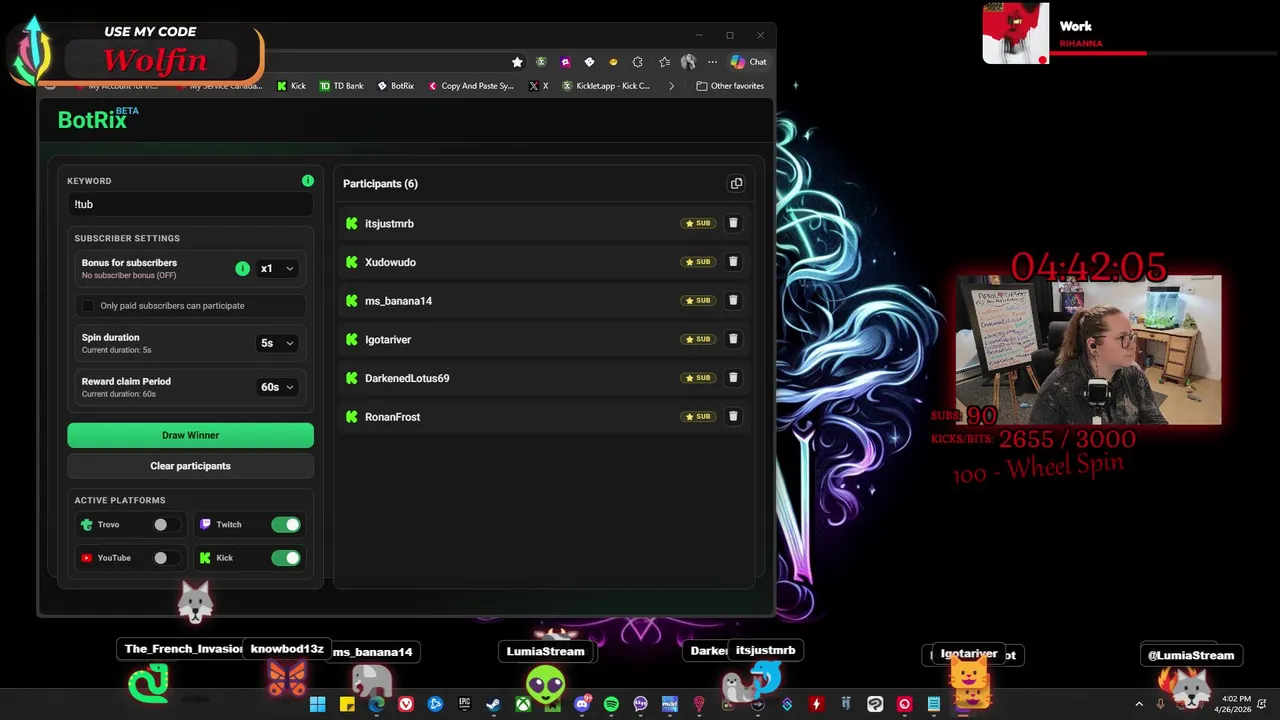The height and width of the screenshot is (720, 1280).
Task: Click the info icon next to subscriber bonus
Action: pyautogui.click(x=242, y=268)
